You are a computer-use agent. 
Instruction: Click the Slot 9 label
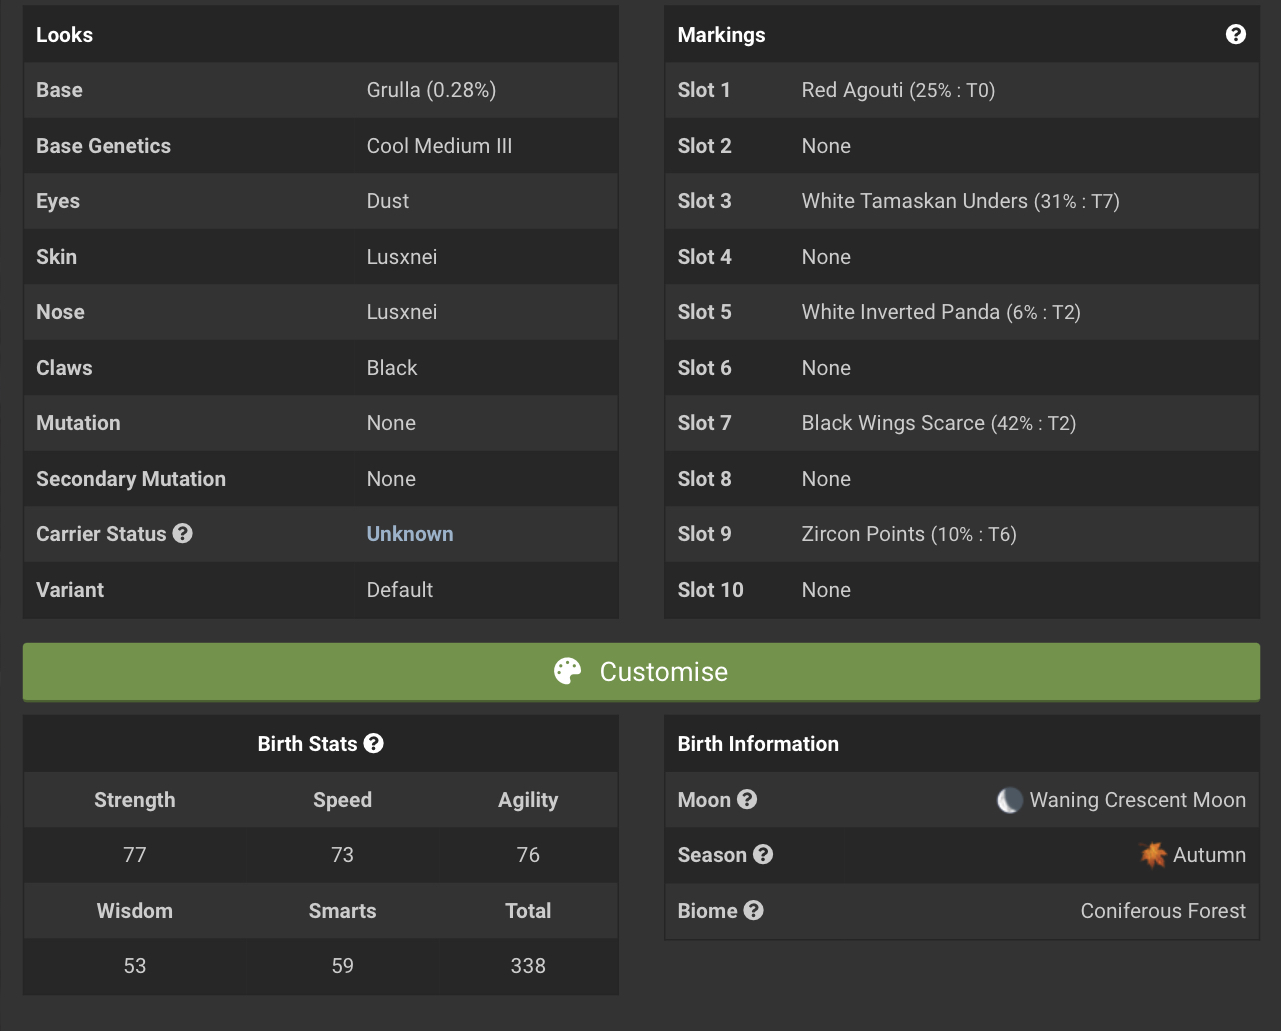pyautogui.click(x=704, y=534)
